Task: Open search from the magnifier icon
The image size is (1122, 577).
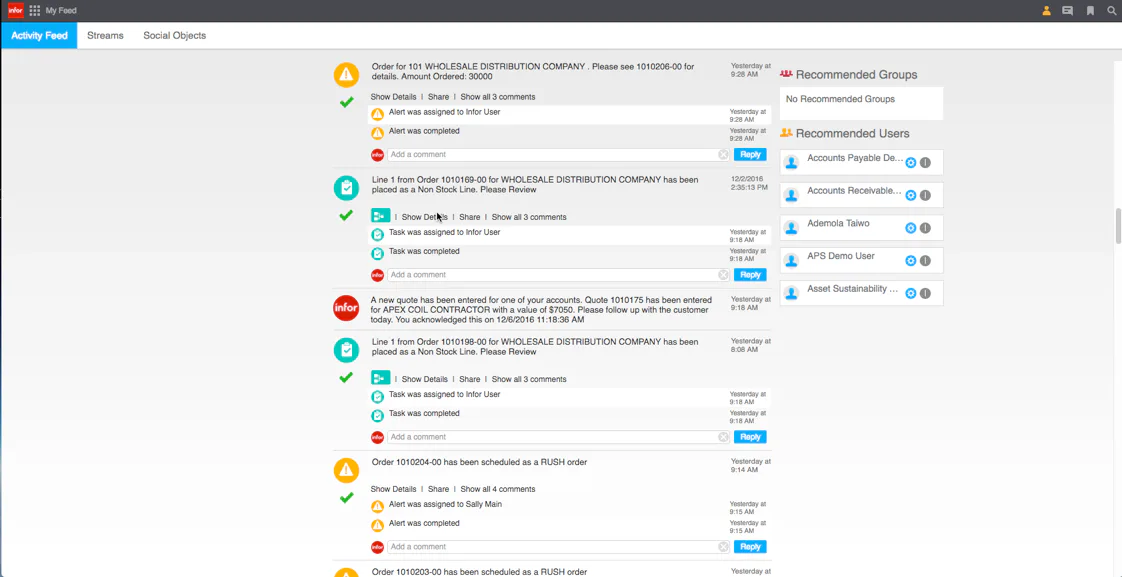Action: pyautogui.click(x=1111, y=10)
